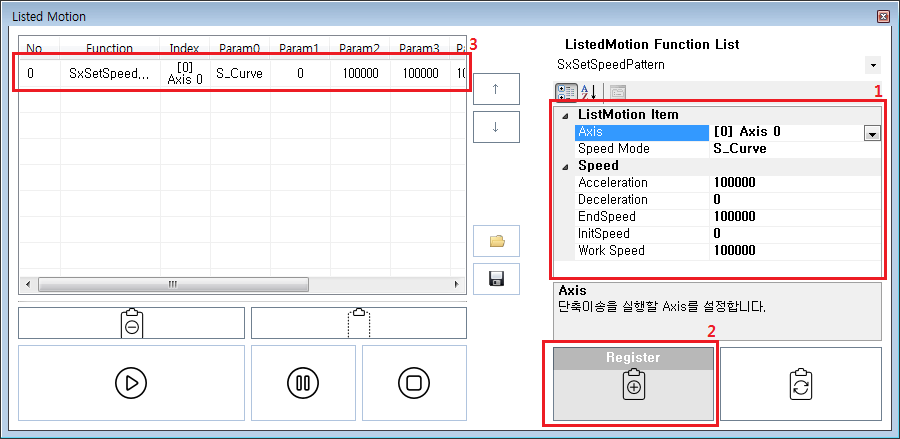
Task: Click the clipboard refresh icon button
Action: (x=800, y=384)
